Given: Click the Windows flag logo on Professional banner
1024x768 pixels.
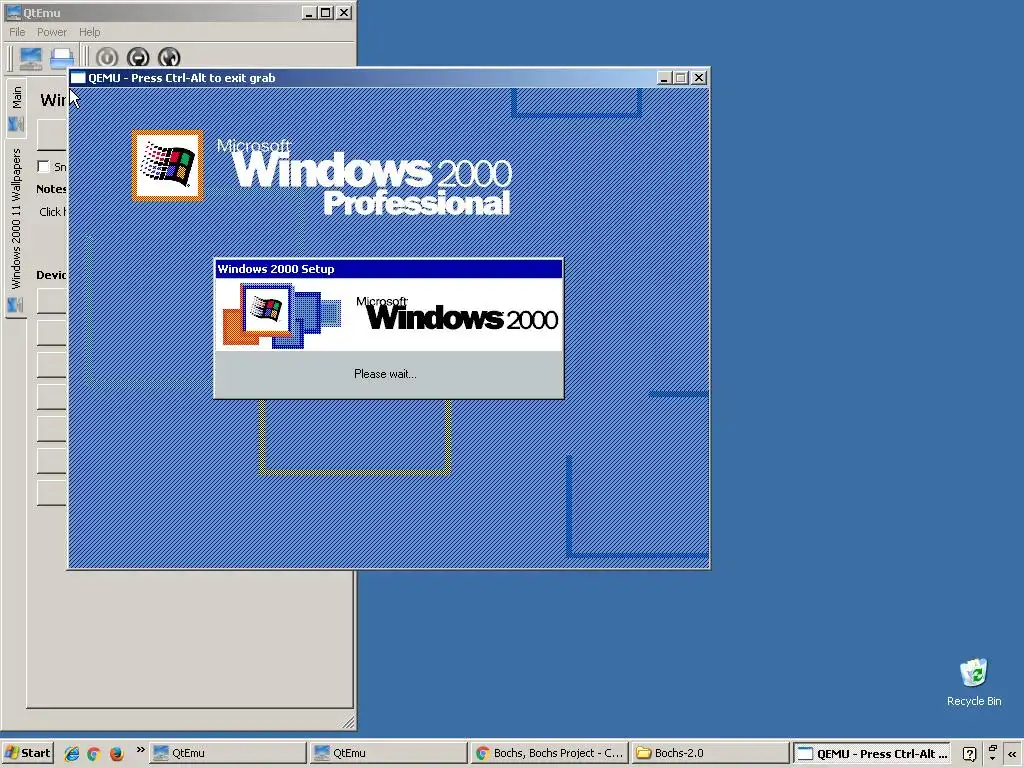Looking at the screenshot, I should pos(168,165).
